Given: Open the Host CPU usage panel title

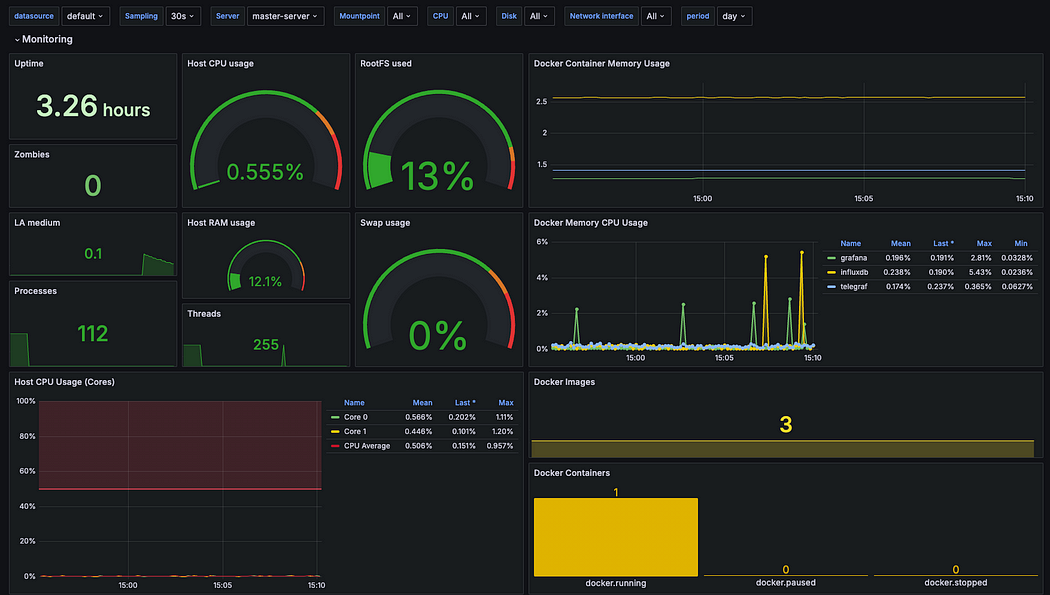Looking at the screenshot, I should click(220, 64).
